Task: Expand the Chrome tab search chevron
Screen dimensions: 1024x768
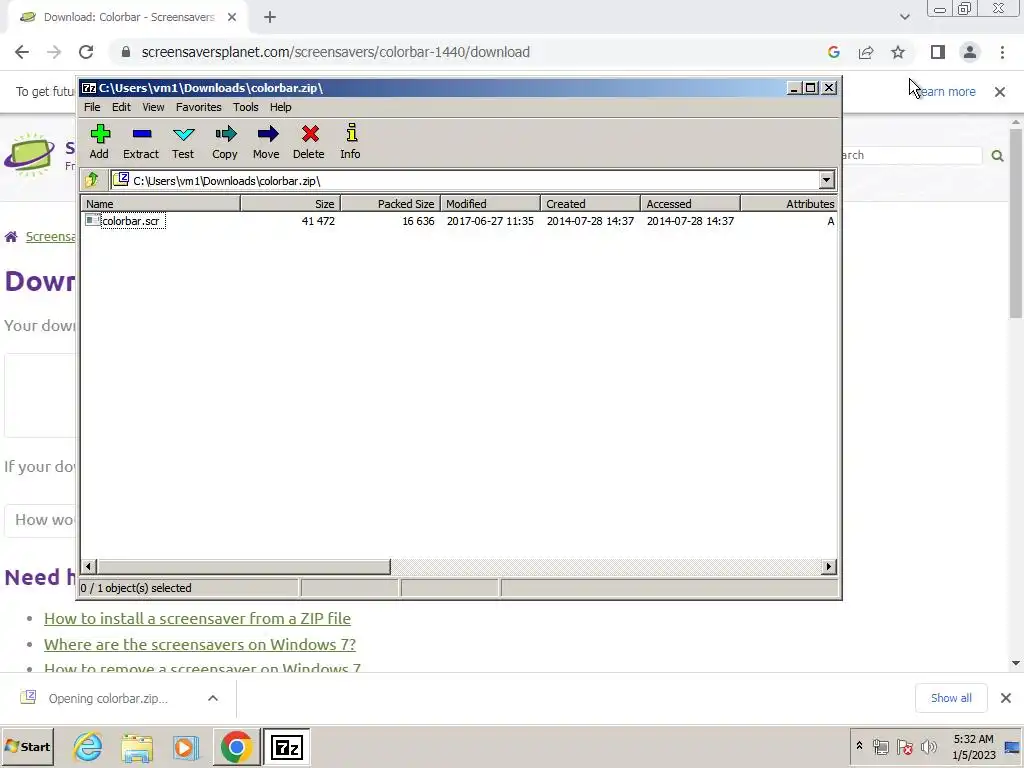Action: (x=904, y=17)
